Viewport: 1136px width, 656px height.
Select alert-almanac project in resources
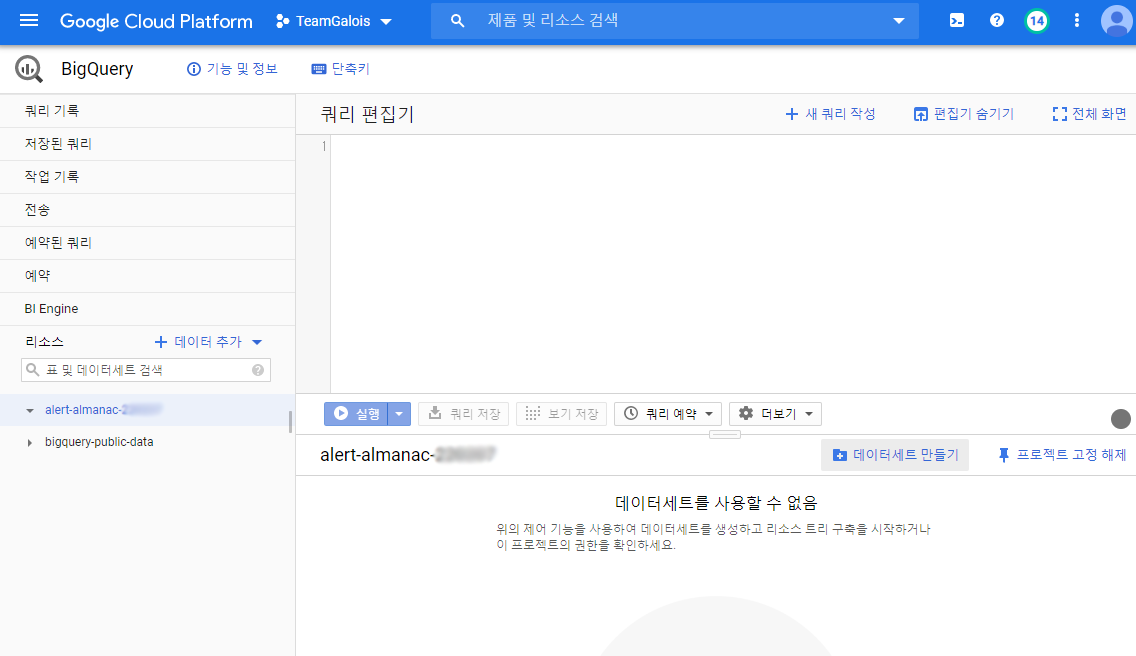point(103,410)
